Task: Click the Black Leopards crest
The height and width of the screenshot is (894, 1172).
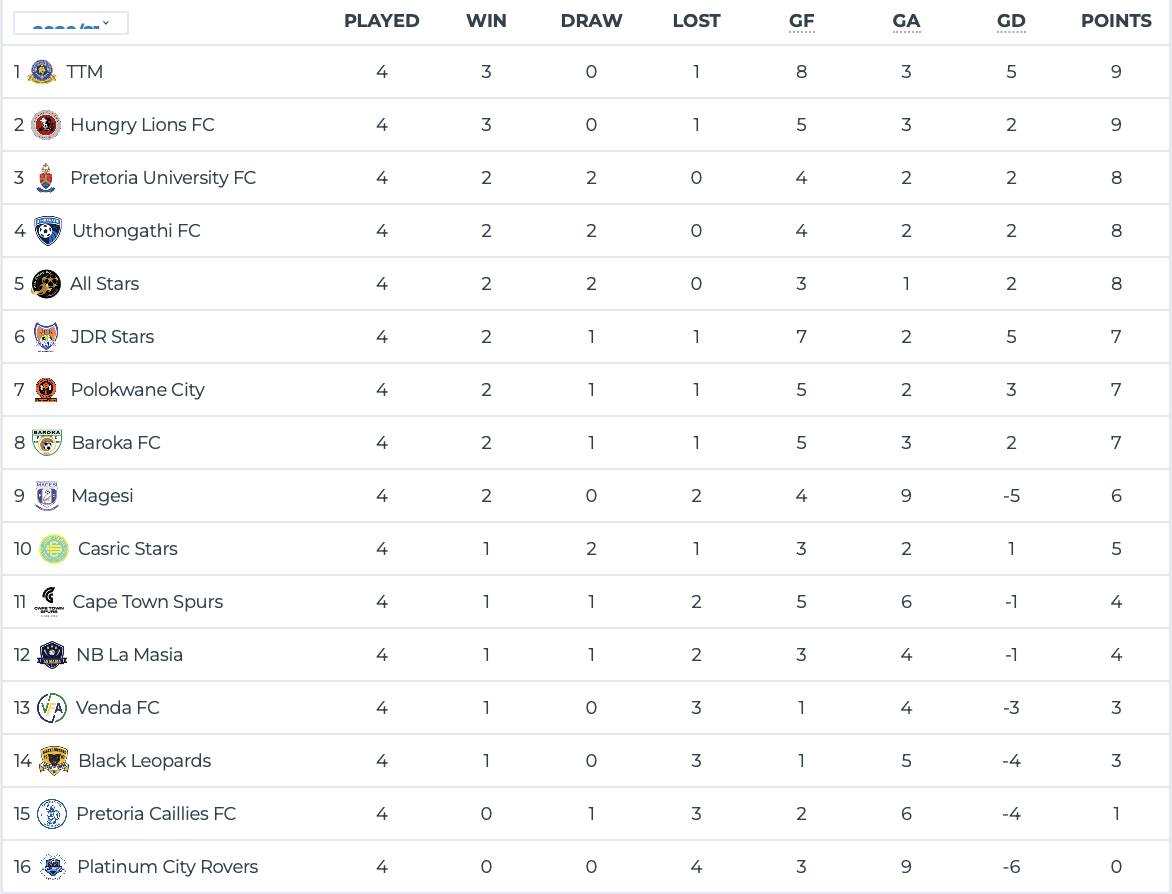Action: [x=54, y=761]
